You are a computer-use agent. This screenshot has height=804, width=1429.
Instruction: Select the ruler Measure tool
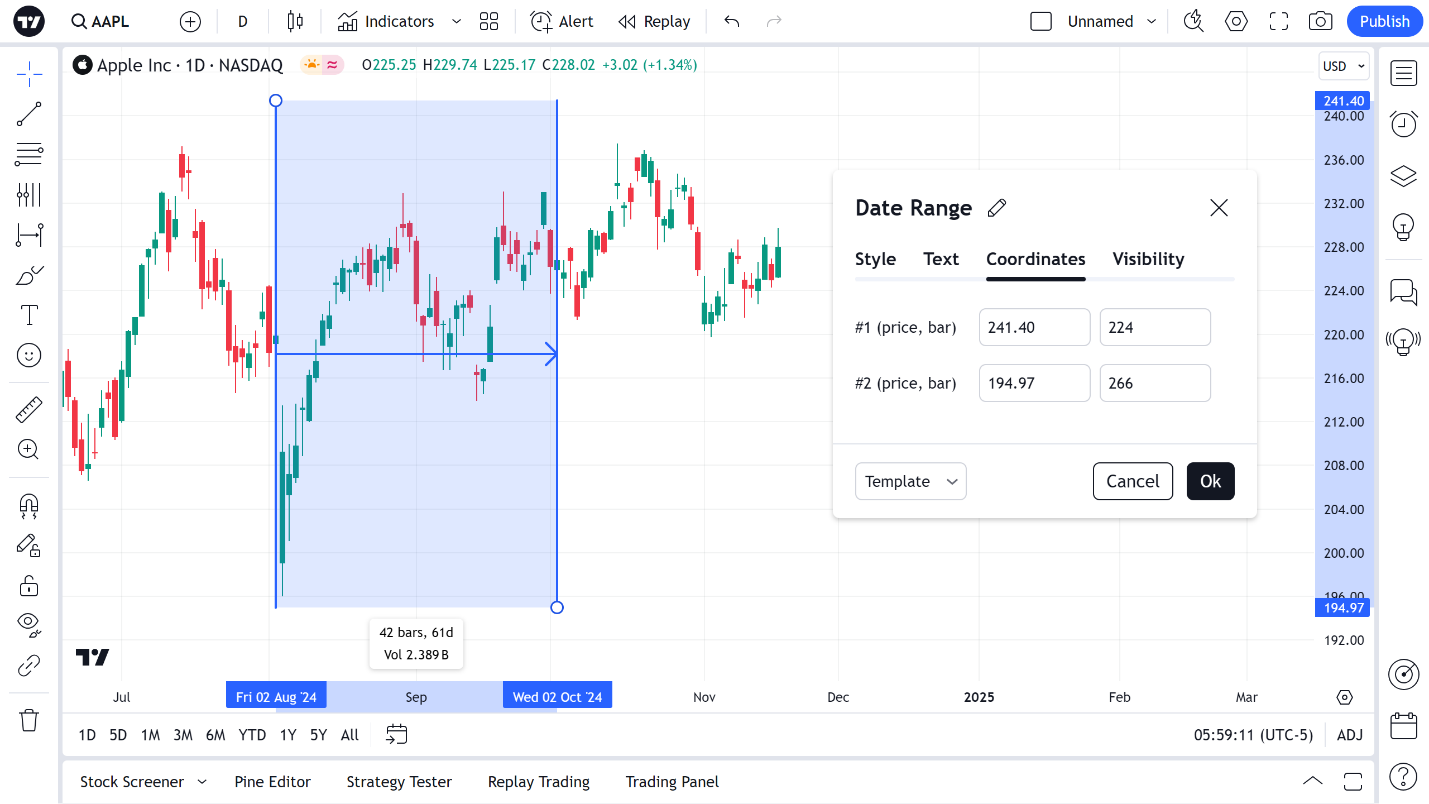coord(30,409)
